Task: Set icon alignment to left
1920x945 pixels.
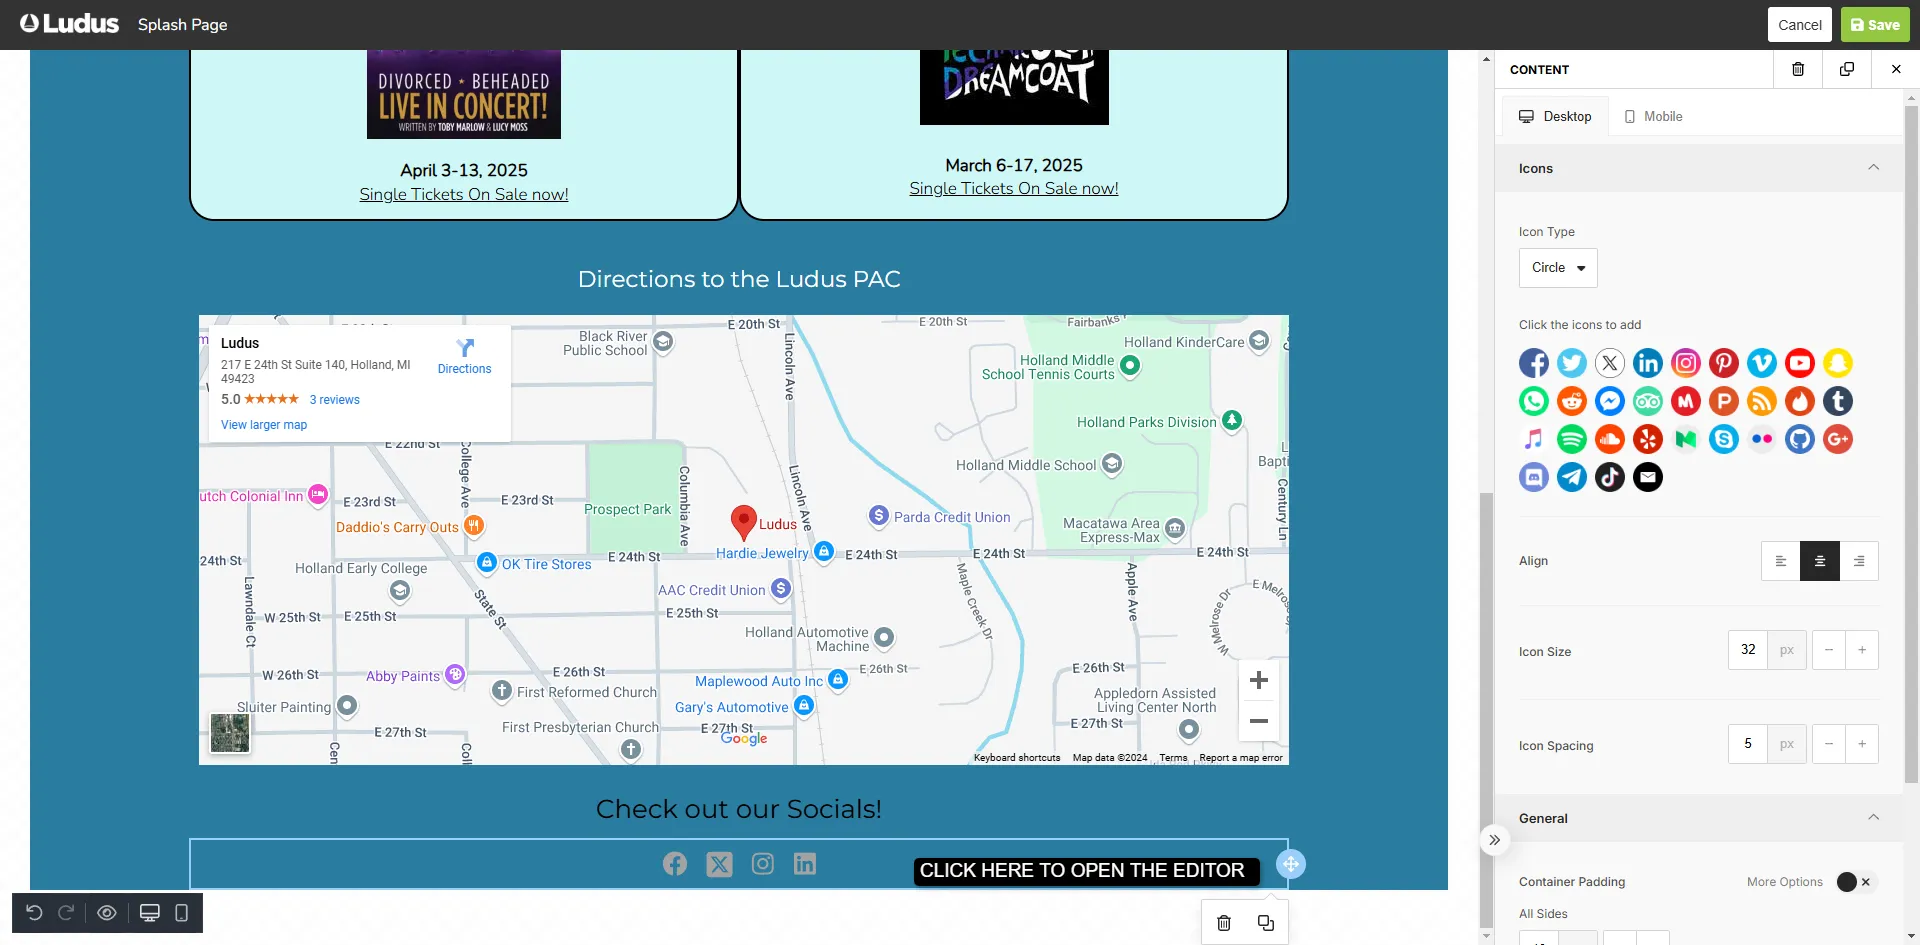Action: coord(1781,561)
